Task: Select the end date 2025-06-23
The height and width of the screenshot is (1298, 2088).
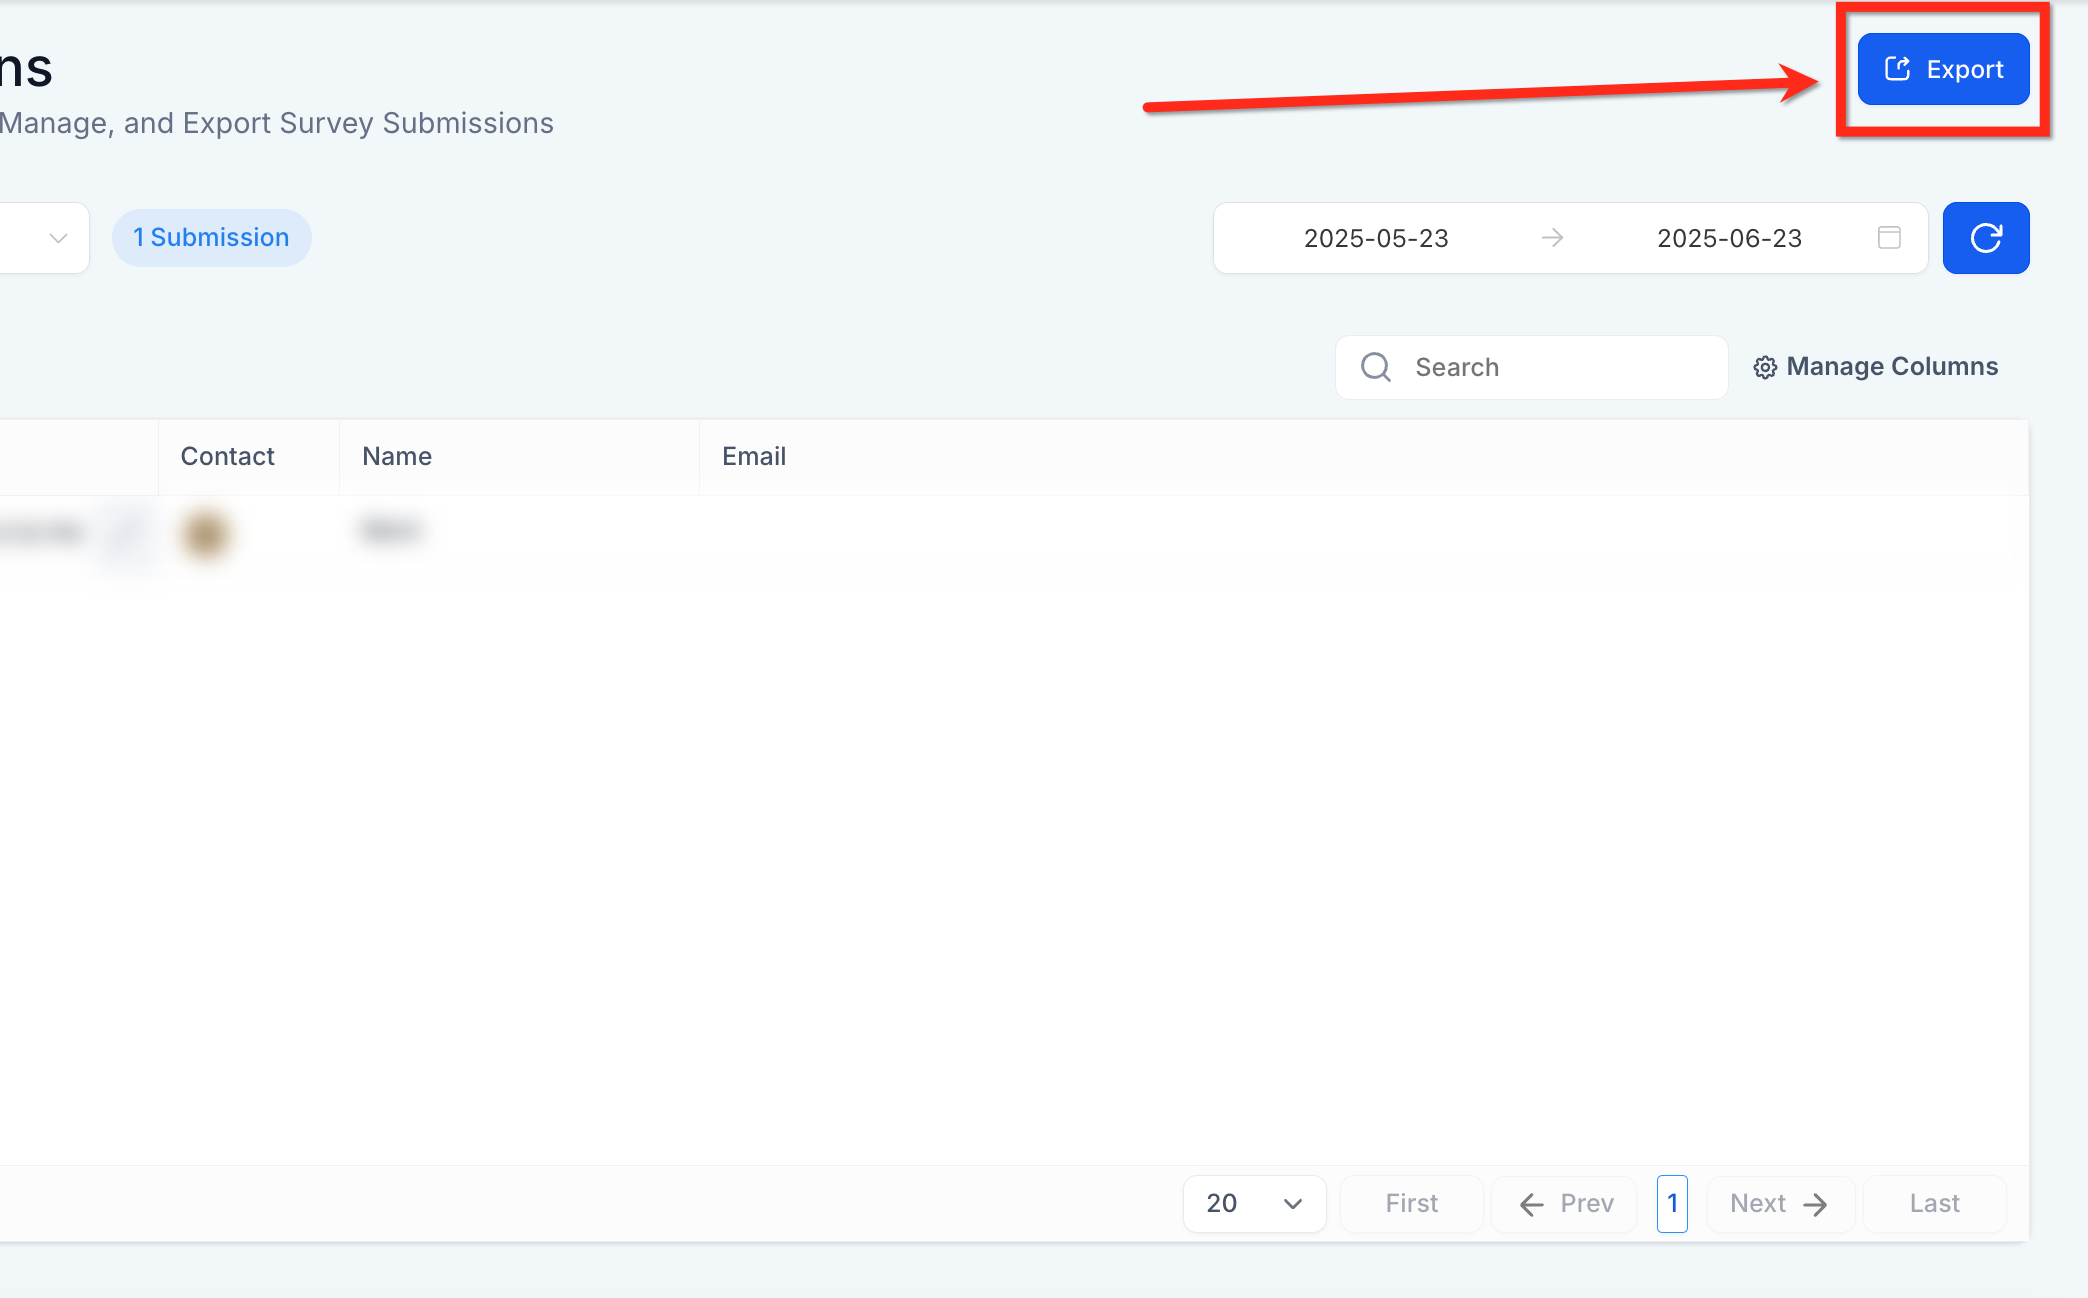Action: point(1729,238)
